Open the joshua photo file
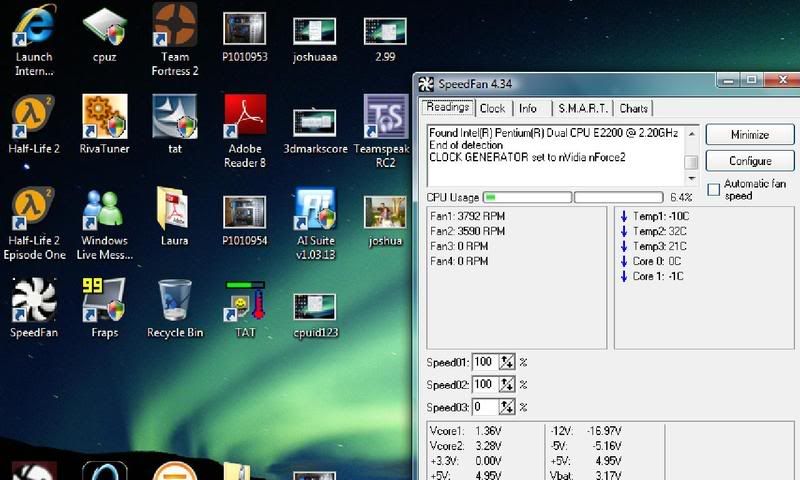Image resolution: width=800 pixels, height=480 pixels. 385,221
